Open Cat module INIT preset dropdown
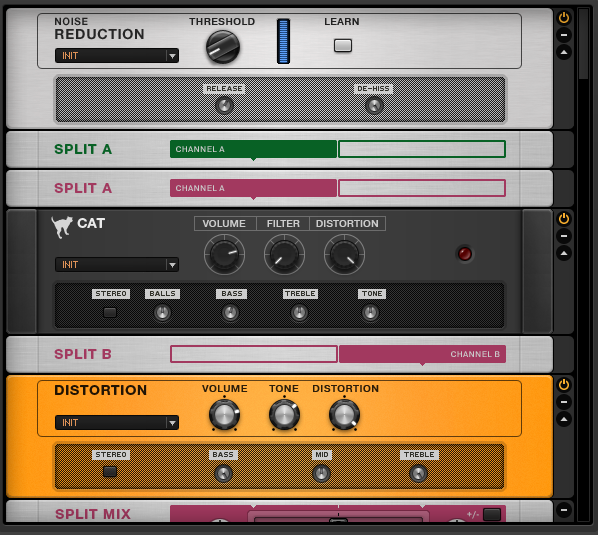The width and height of the screenshot is (598, 535). (117, 265)
